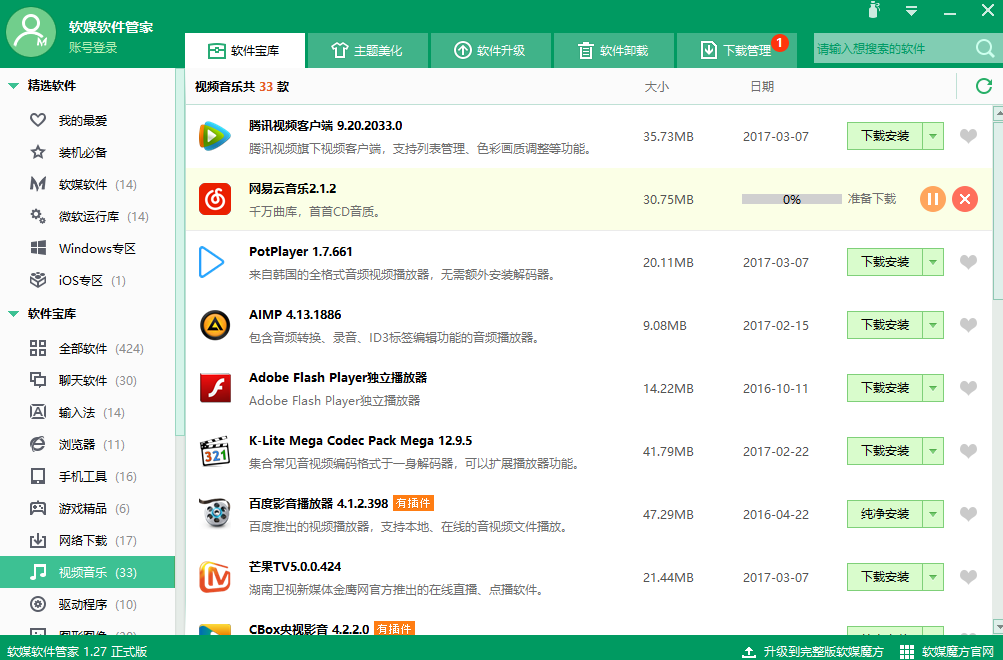Open the 下载管理 tab
Image resolution: width=1003 pixels, height=660 pixels.
click(x=736, y=50)
